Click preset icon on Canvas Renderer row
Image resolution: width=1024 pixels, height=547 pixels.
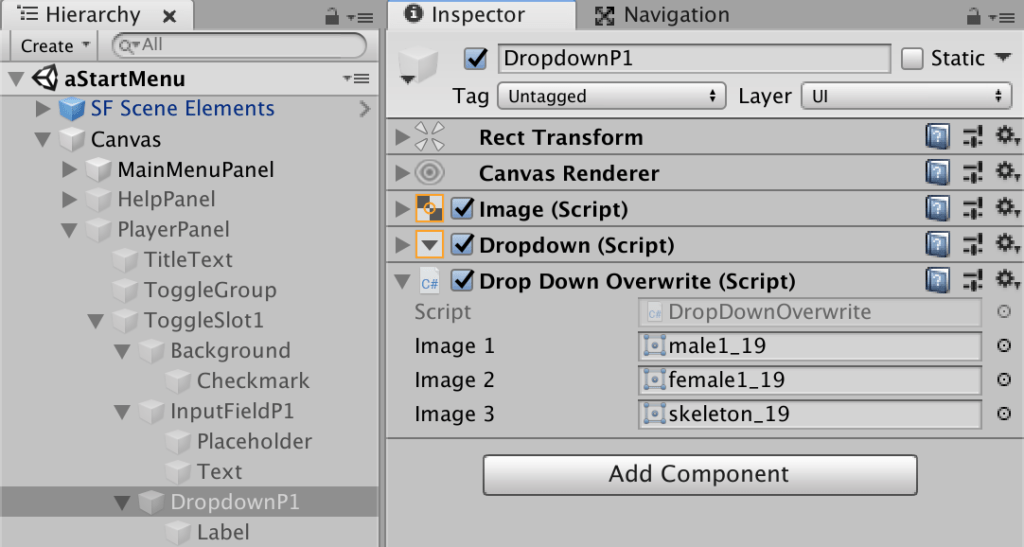tap(972, 174)
